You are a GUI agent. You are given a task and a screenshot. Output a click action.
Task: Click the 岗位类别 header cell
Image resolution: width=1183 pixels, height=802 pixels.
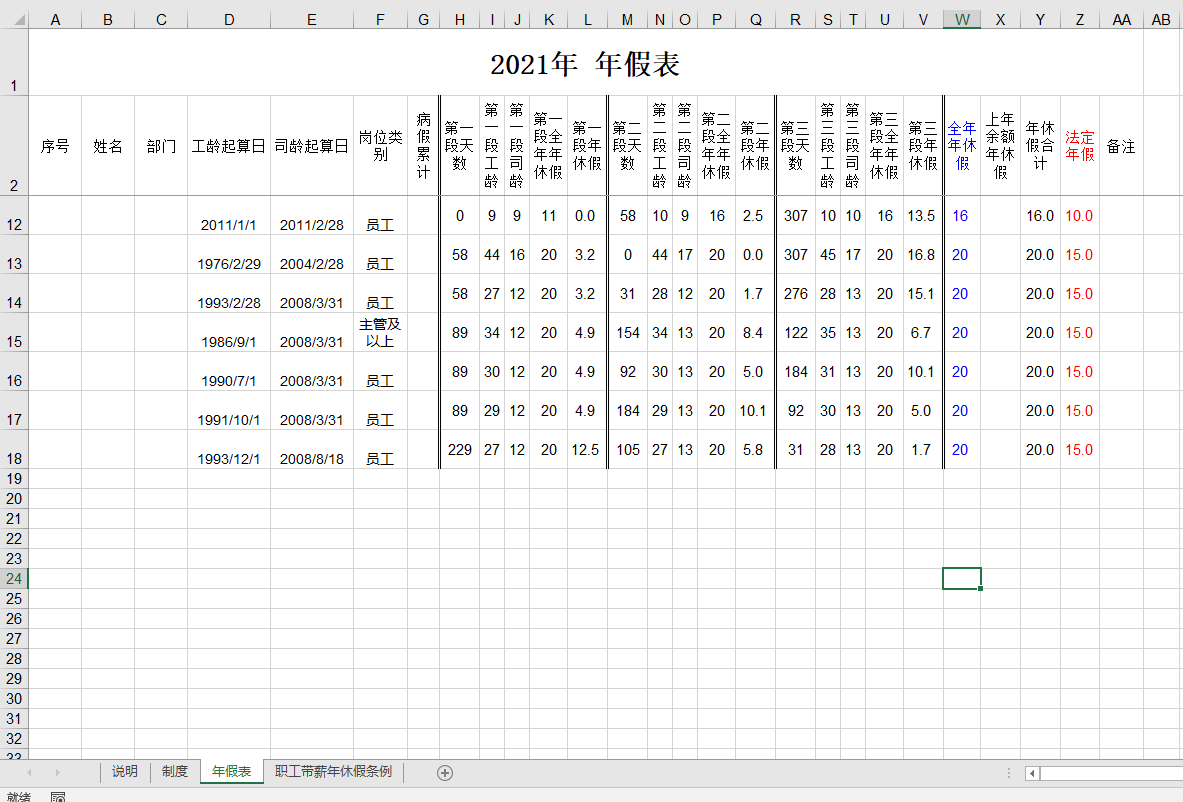pos(380,146)
